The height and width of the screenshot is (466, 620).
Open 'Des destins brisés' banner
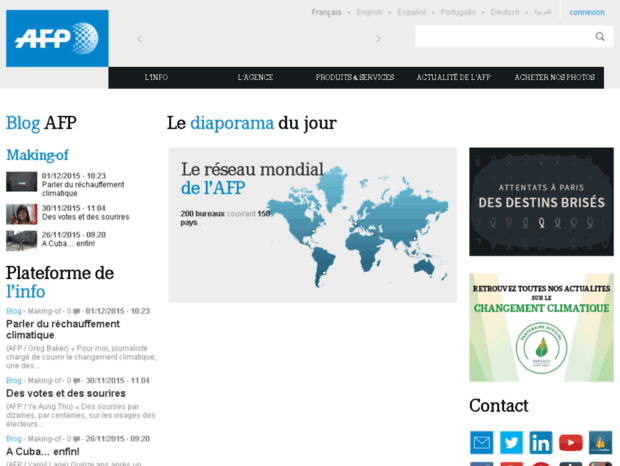[x=541, y=201]
